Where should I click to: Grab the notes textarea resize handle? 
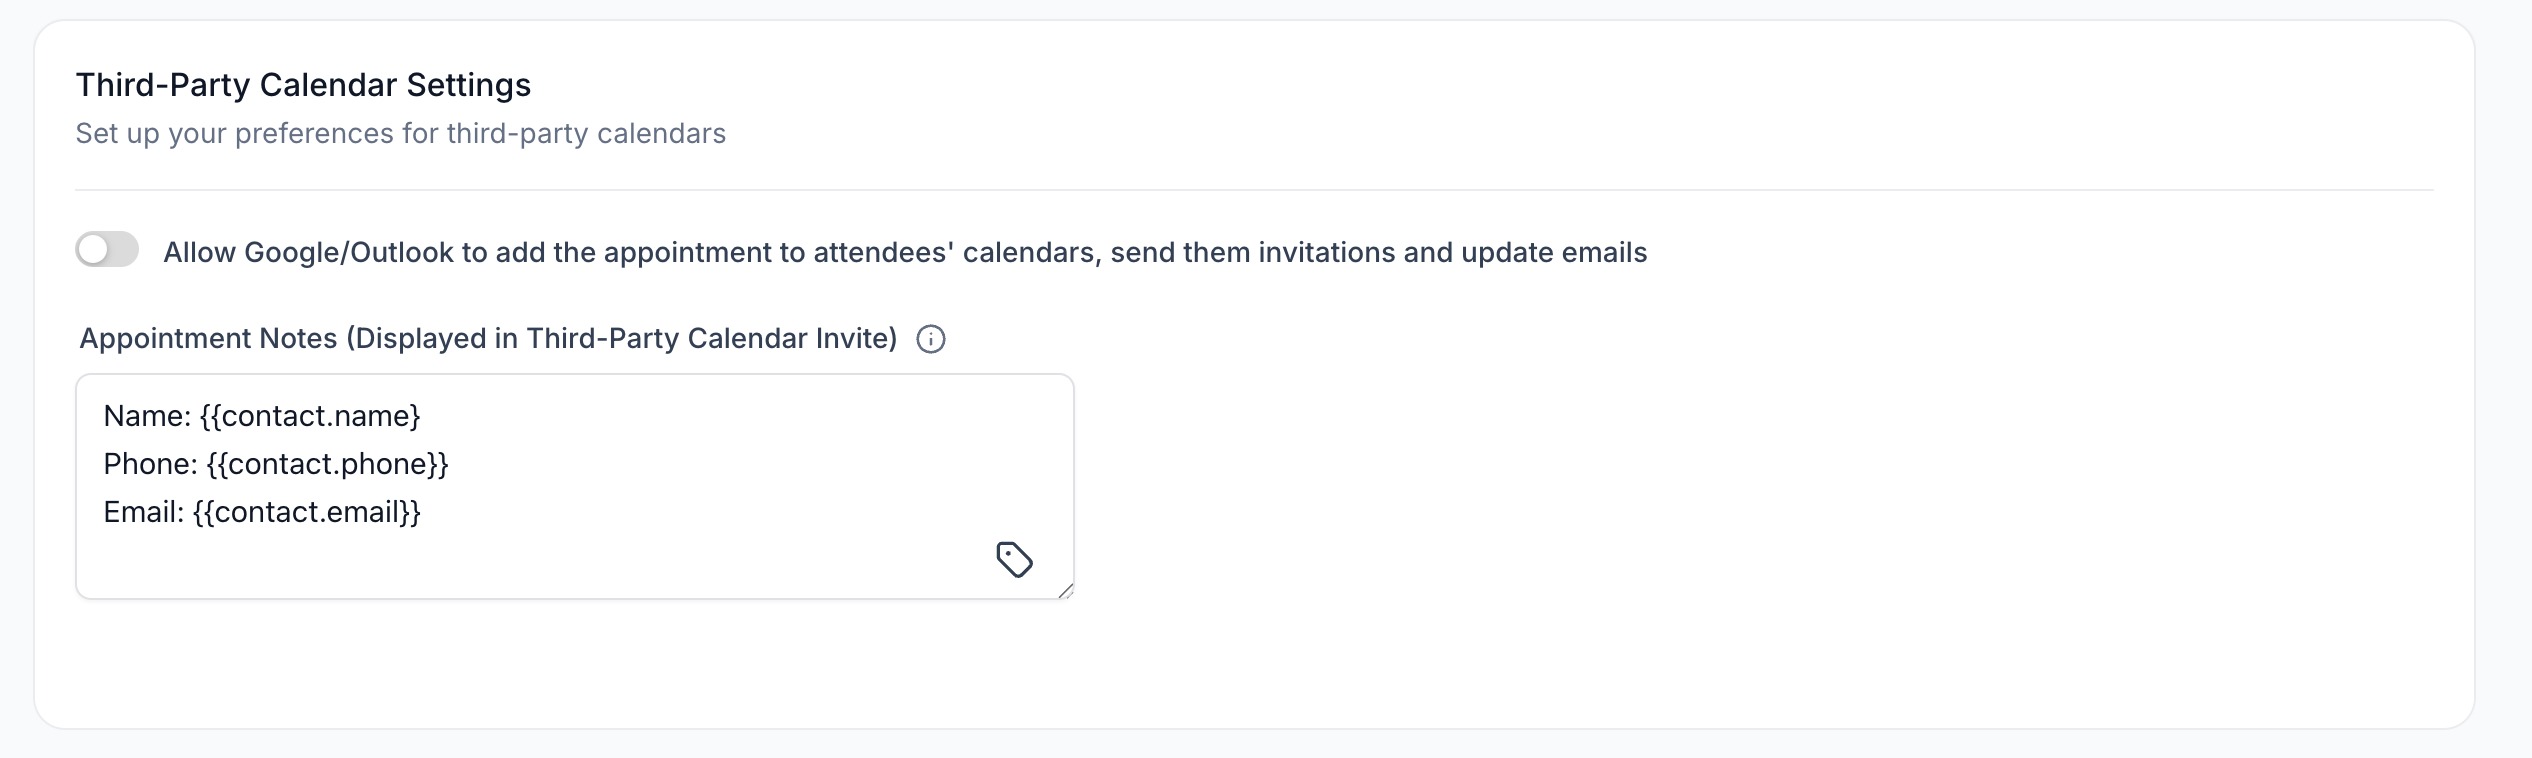pyautogui.click(x=1065, y=590)
